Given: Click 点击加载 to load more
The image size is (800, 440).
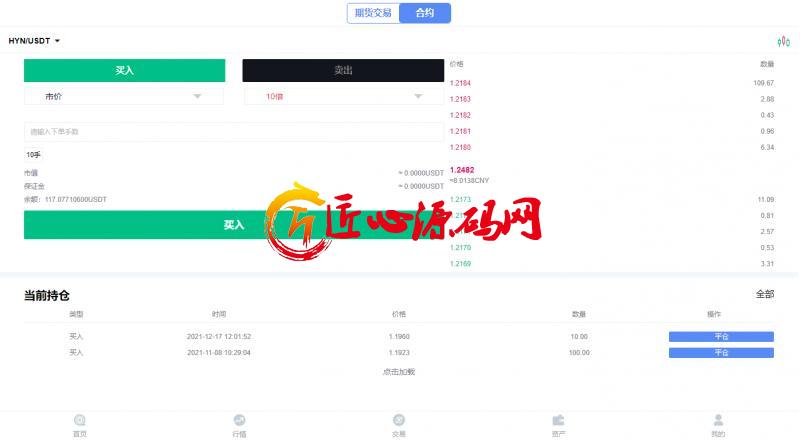Looking at the screenshot, I should click(x=399, y=372).
